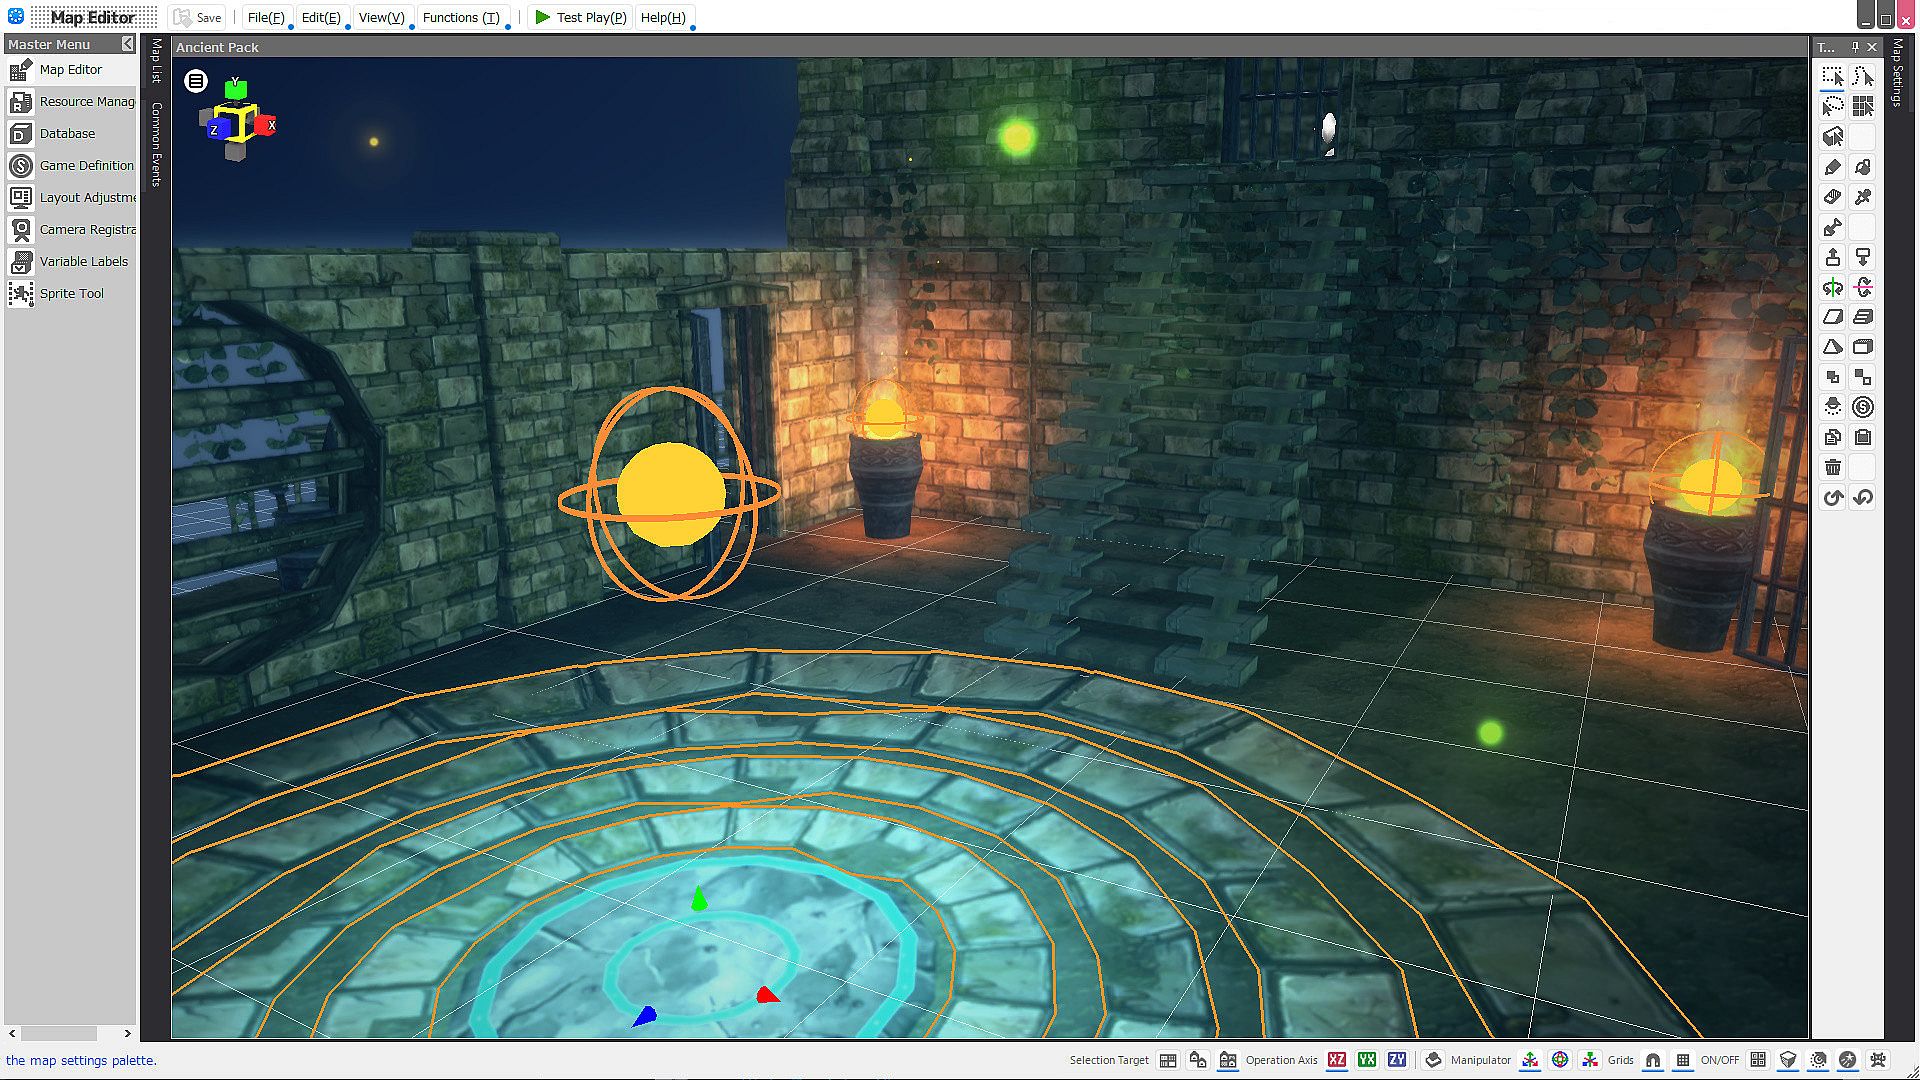Screen dimensions: 1920x1080
Task: Click the undo arrow icon
Action: coord(1832,497)
